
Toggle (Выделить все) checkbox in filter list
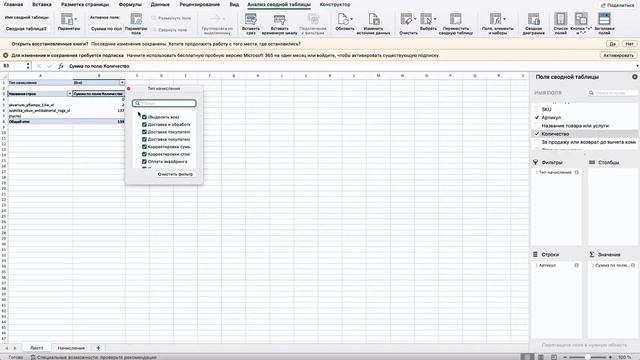[144, 117]
